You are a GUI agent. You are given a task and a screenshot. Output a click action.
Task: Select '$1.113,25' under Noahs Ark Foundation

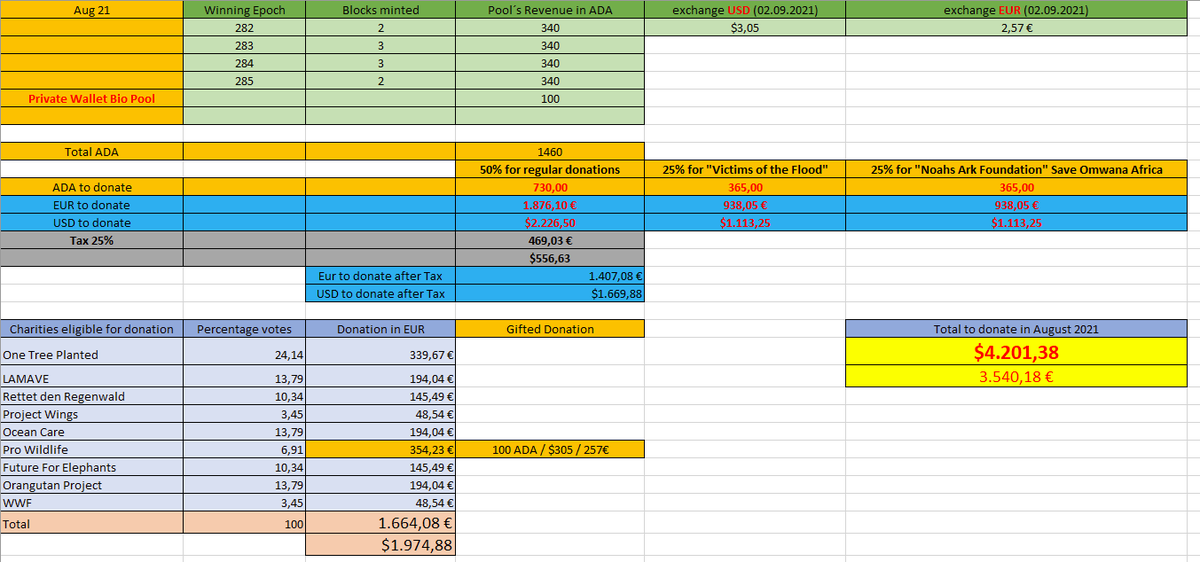coord(1017,222)
